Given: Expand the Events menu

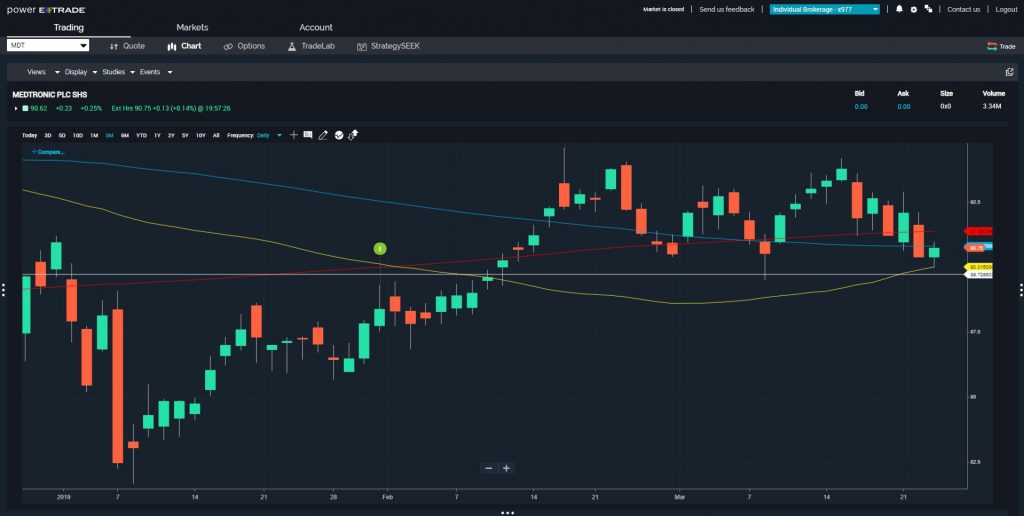Looking at the screenshot, I should click(x=156, y=72).
